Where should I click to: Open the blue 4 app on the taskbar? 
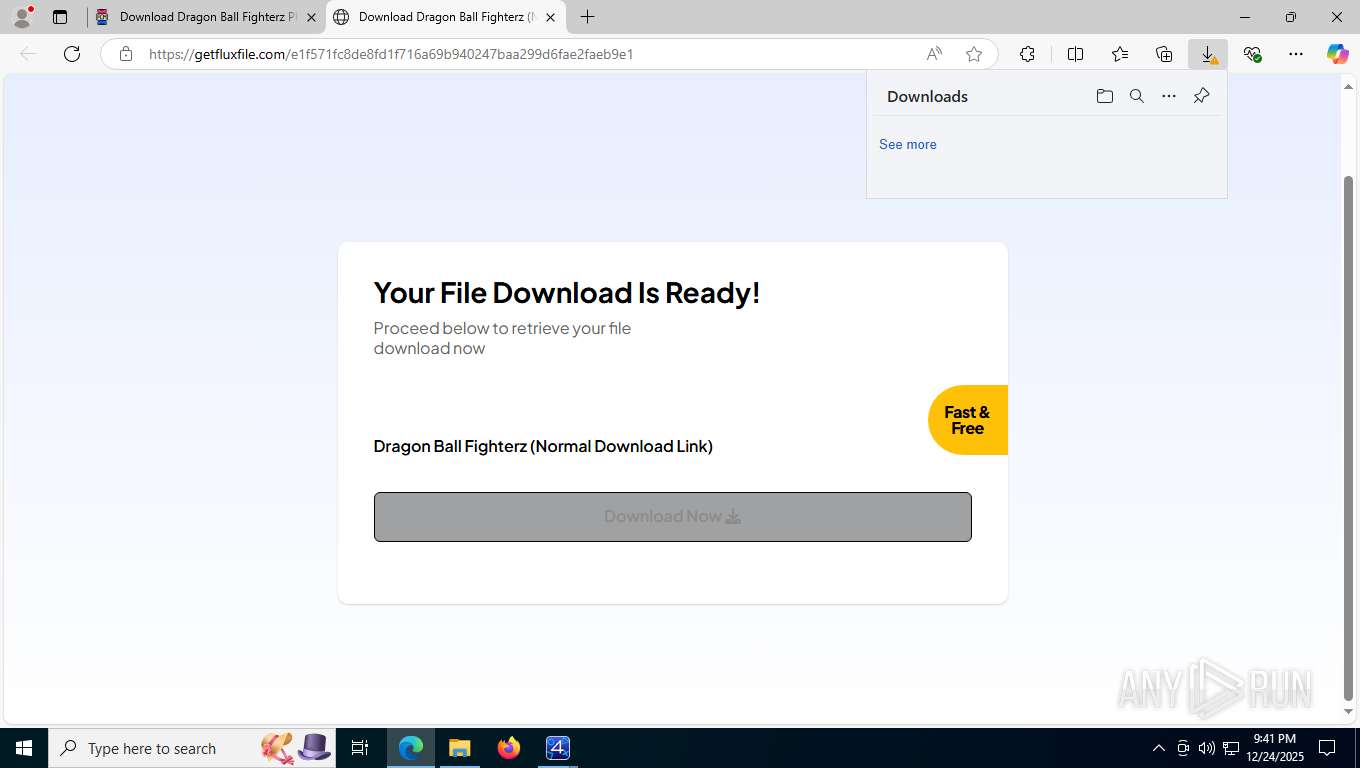[558, 748]
